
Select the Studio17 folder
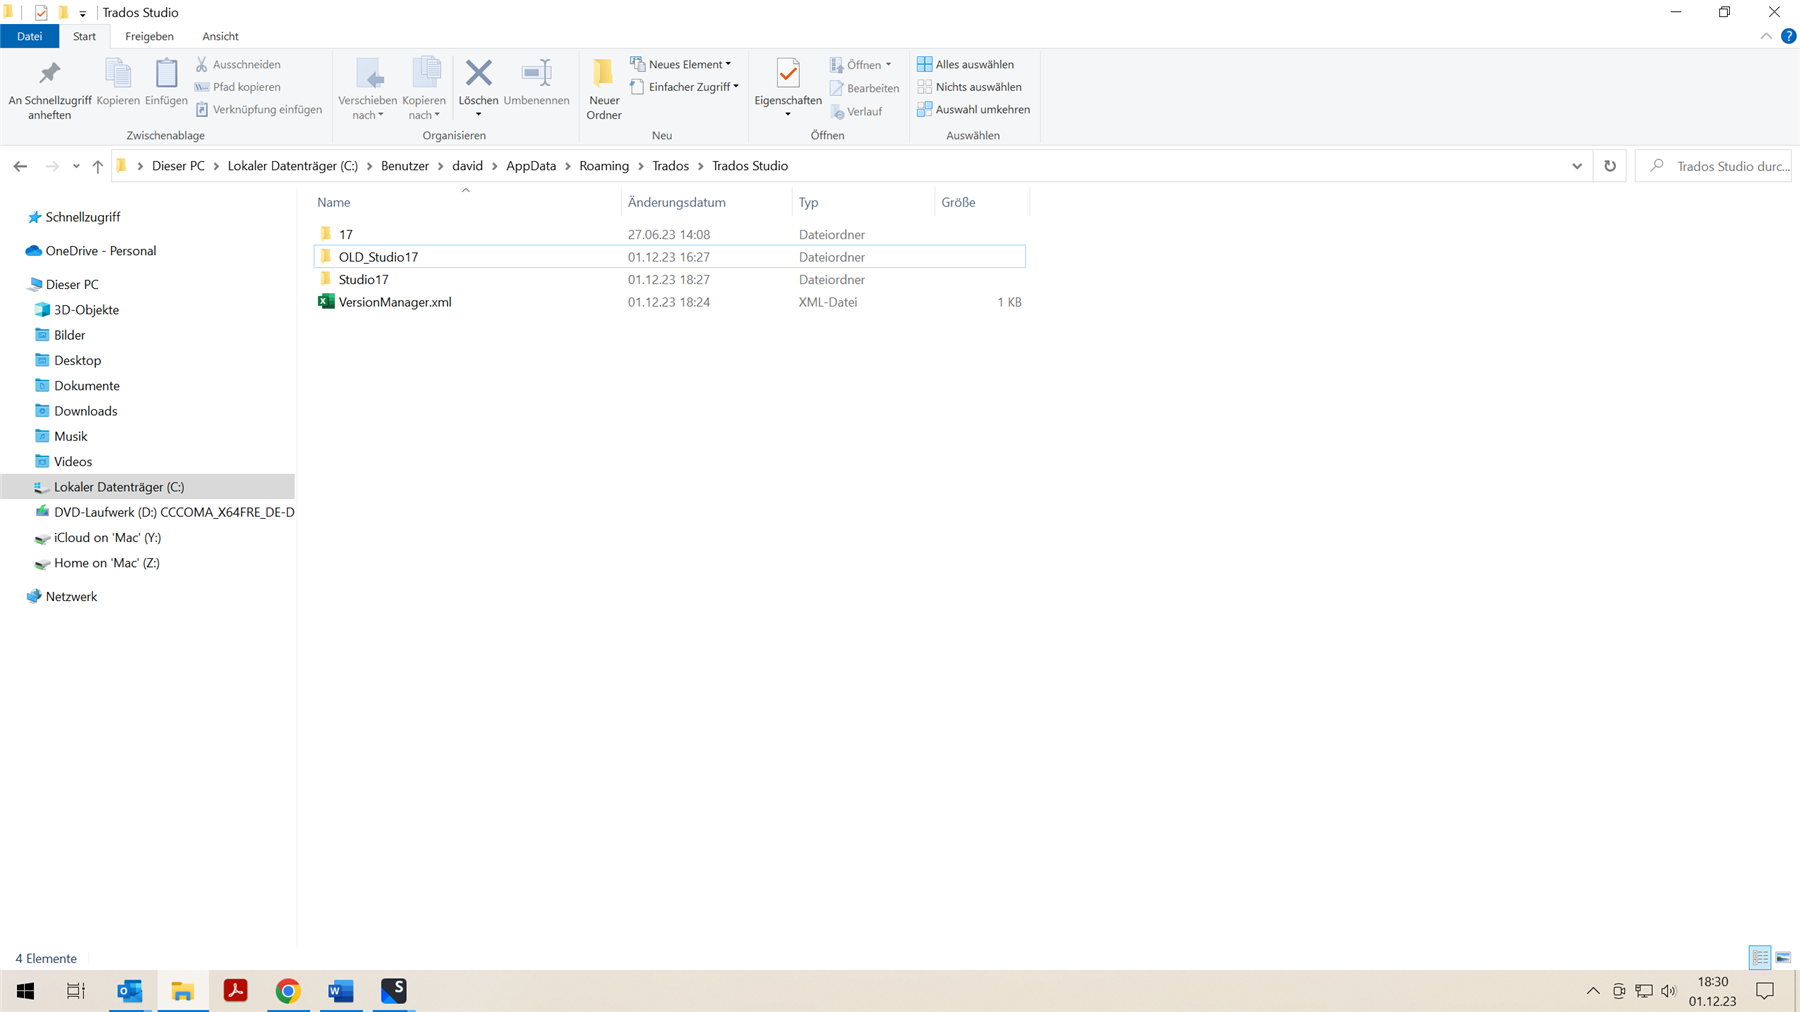tap(669, 280)
